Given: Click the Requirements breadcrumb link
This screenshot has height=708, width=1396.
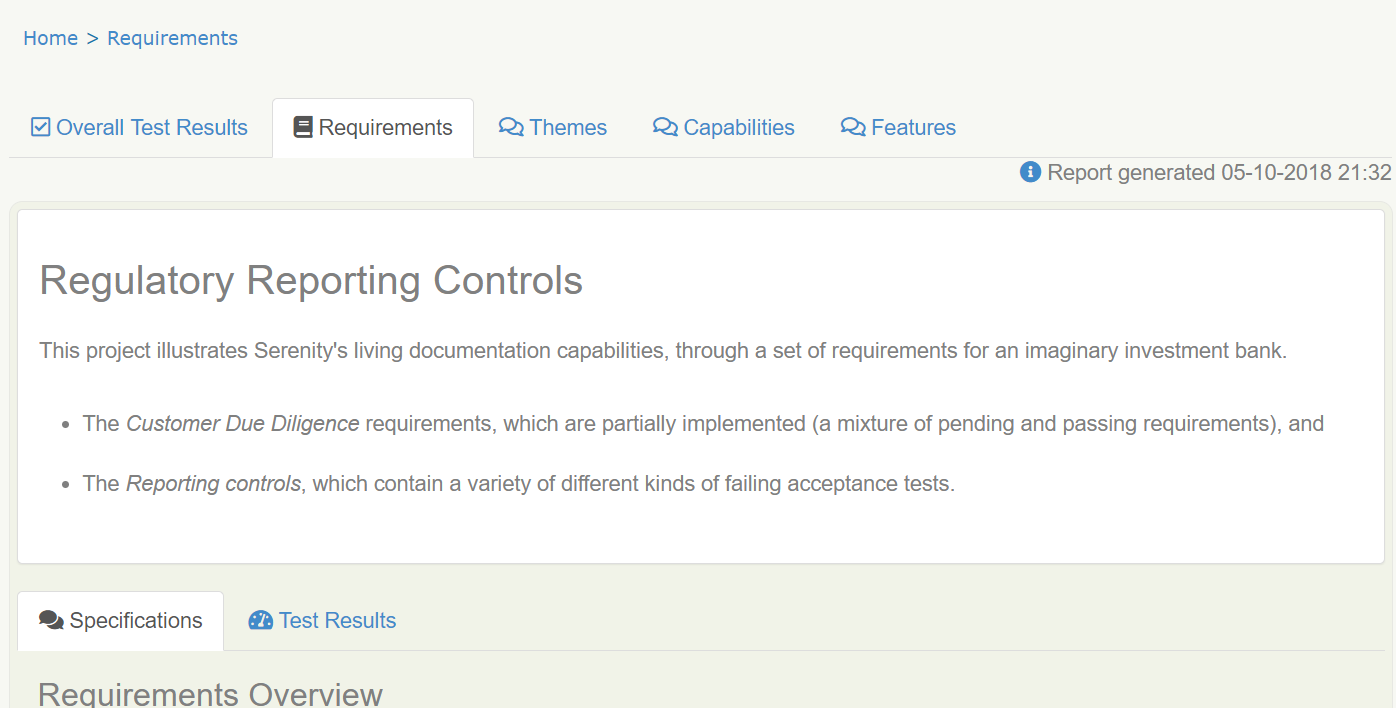Looking at the screenshot, I should tap(172, 38).
